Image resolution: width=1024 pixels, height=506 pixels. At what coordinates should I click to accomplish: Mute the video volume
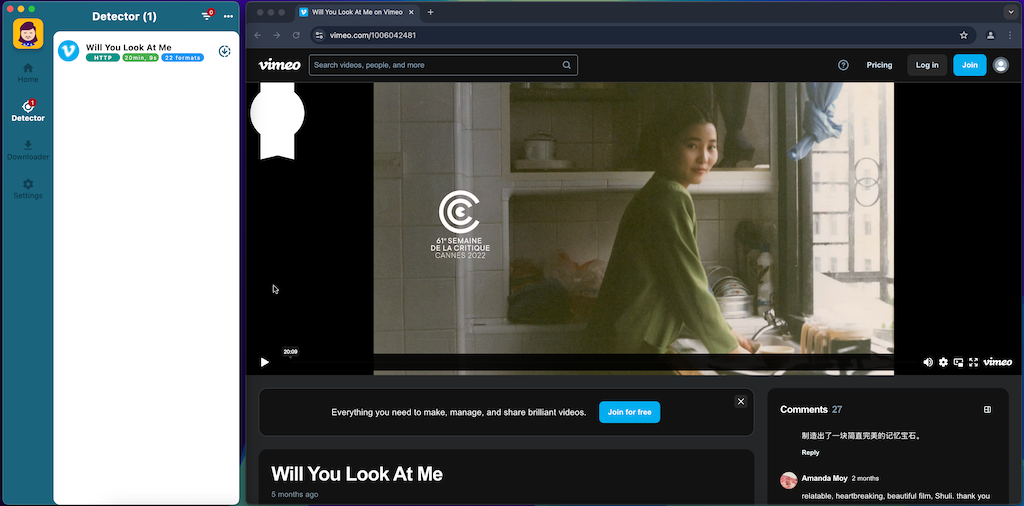928,362
